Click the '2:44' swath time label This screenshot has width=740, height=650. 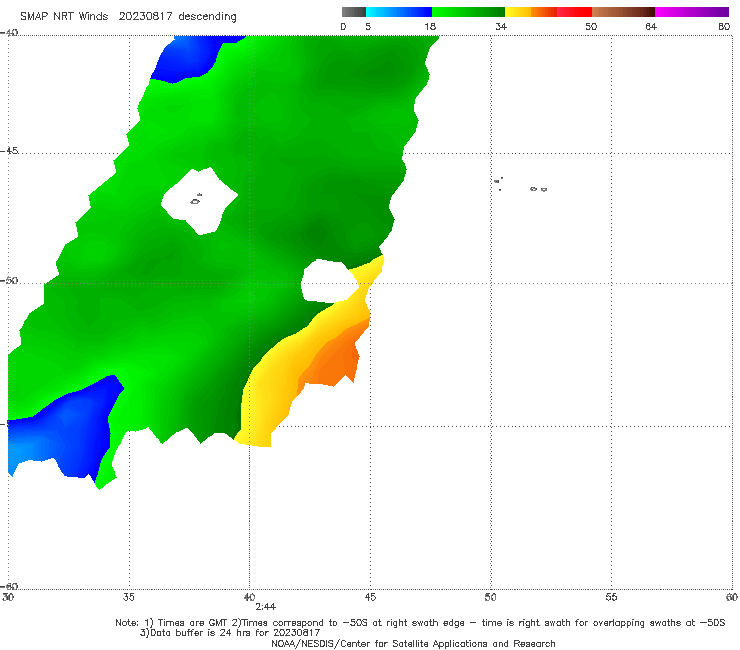click(266, 607)
